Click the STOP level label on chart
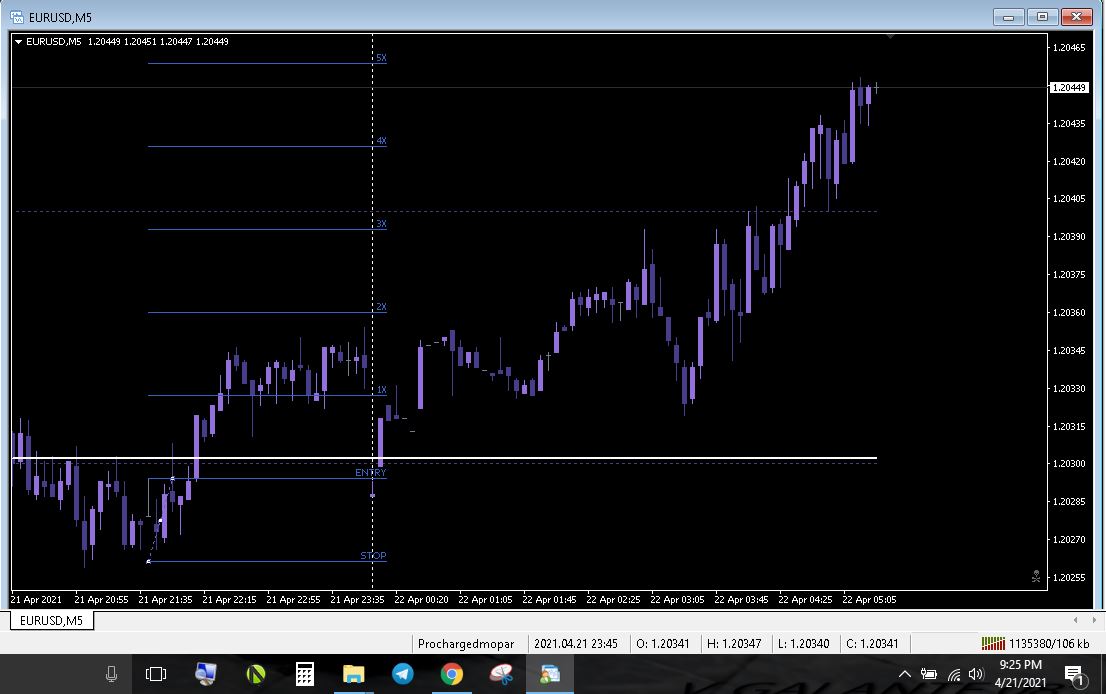The image size is (1106, 694). coord(373,556)
